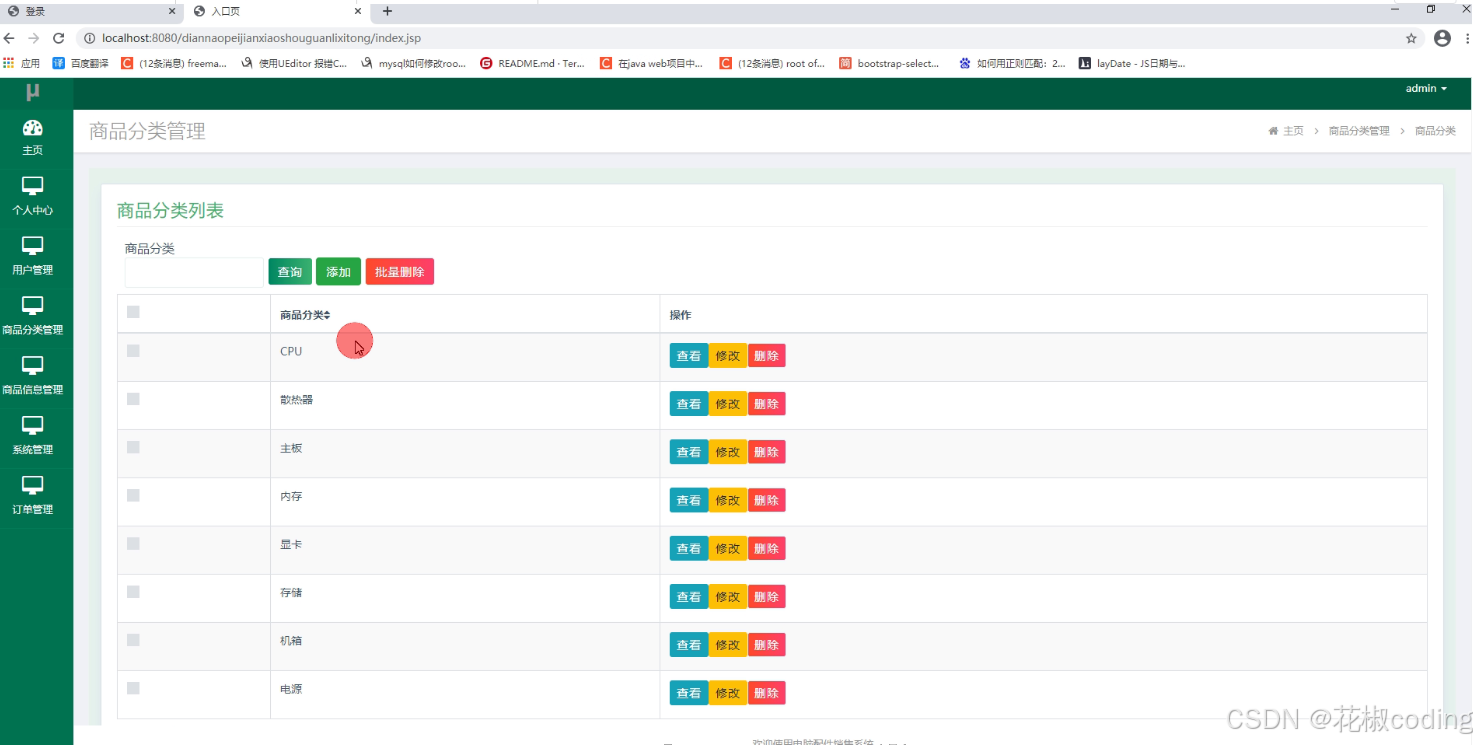Click the 添加 add button
The width and height of the screenshot is (1477, 745).
338,272
